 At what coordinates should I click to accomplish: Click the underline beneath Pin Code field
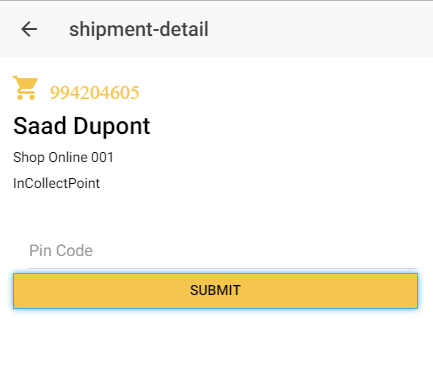tap(223, 268)
